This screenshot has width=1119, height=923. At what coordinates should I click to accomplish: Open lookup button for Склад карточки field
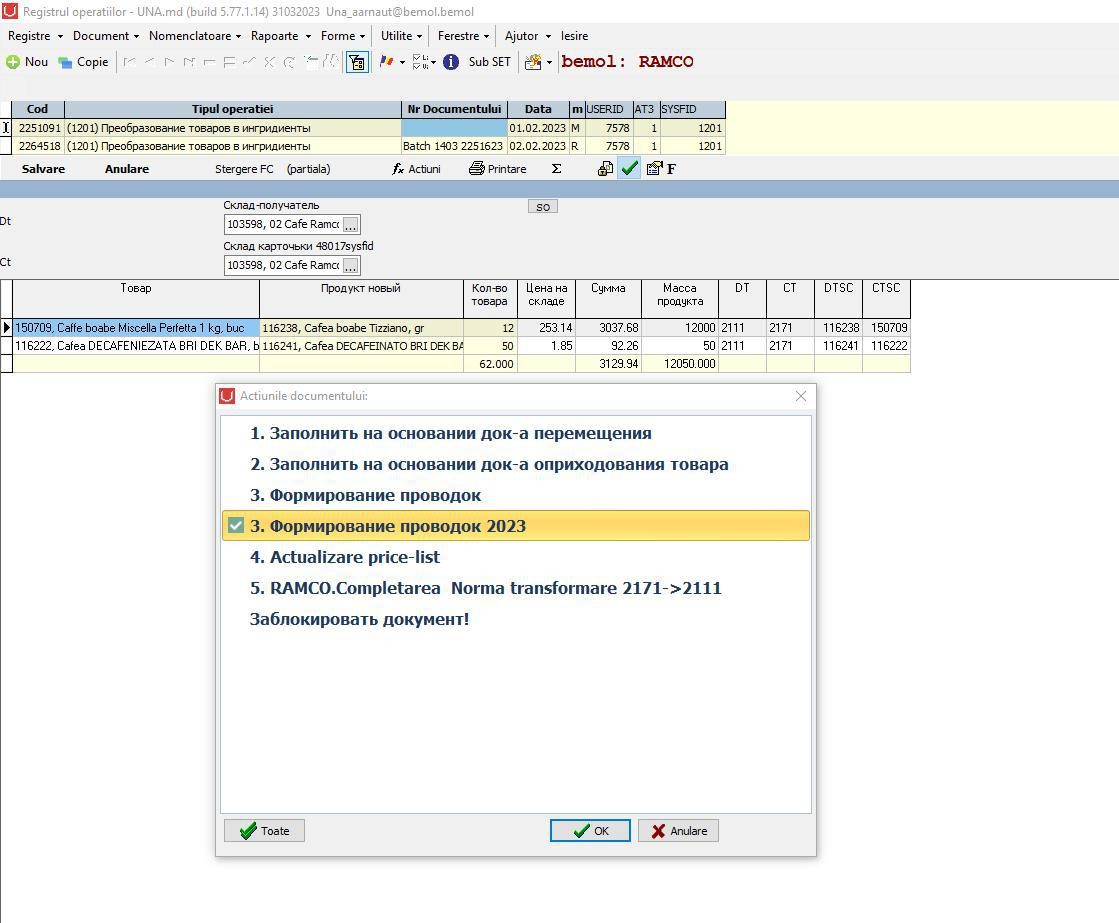[350, 266]
